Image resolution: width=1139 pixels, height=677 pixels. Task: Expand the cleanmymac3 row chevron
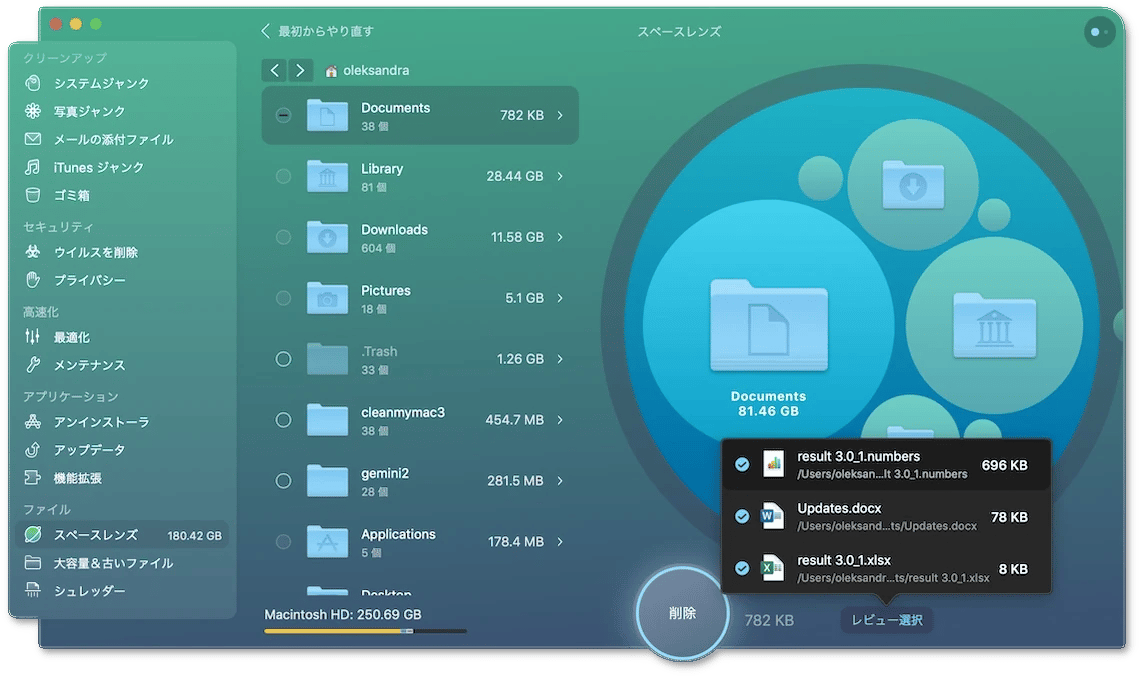click(x=560, y=420)
